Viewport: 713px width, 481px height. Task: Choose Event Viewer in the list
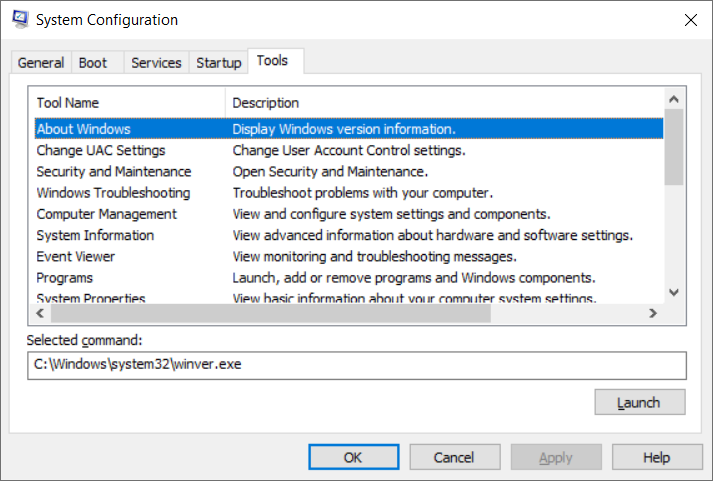(x=349, y=257)
